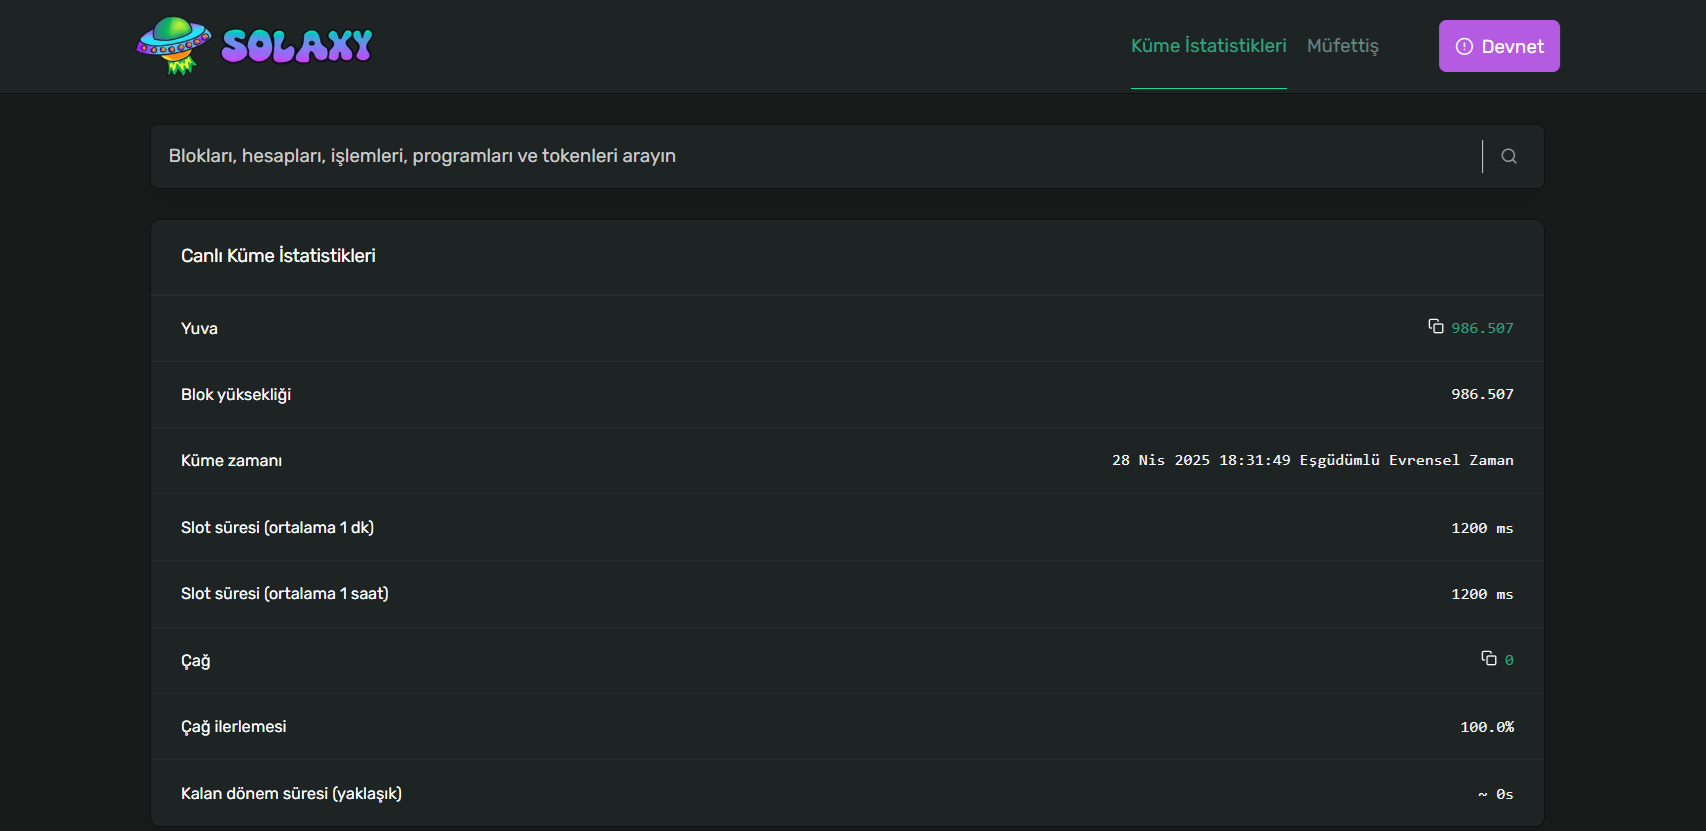
Task: Open the green Yuva slot link 986.507
Action: [1483, 328]
